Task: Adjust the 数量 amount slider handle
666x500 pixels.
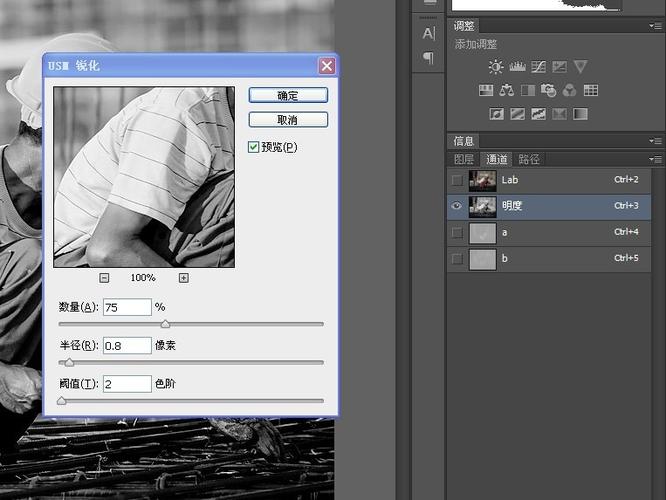Action: [165, 324]
